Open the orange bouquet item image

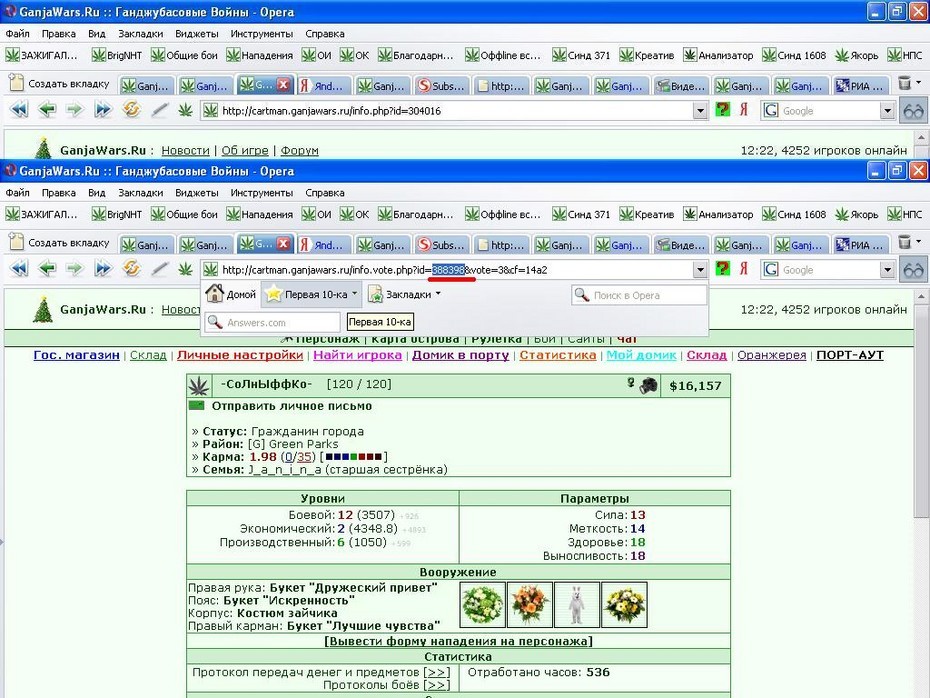pos(530,604)
